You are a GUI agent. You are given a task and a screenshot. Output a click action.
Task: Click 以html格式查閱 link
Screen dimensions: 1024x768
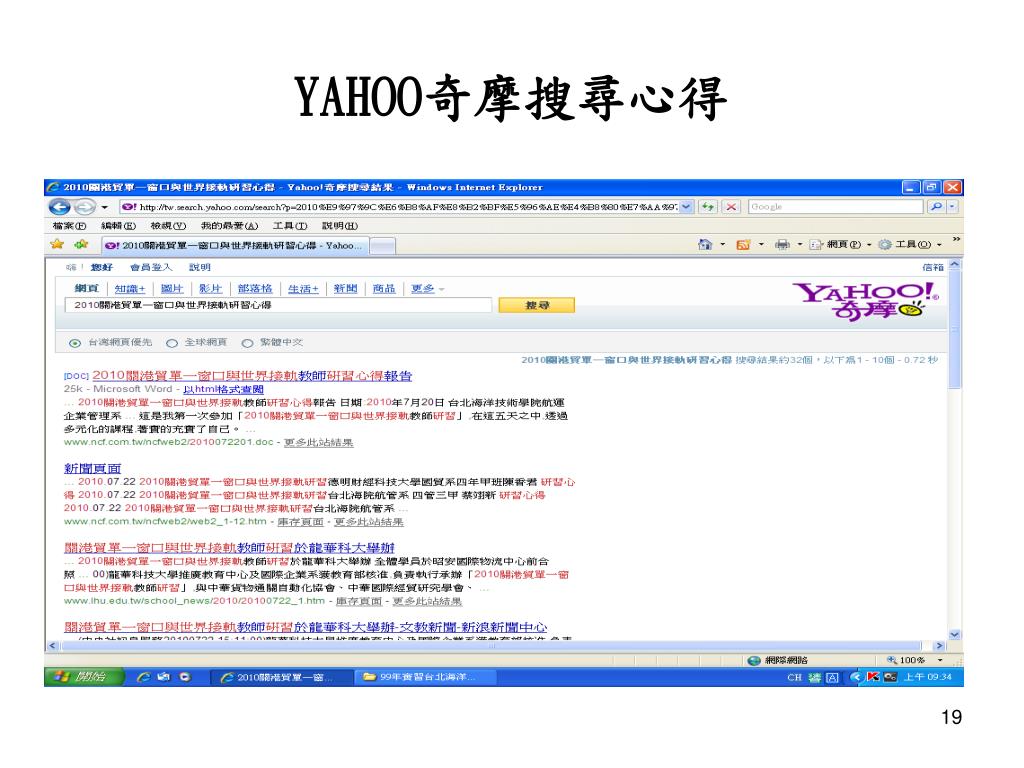coord(223,389)
